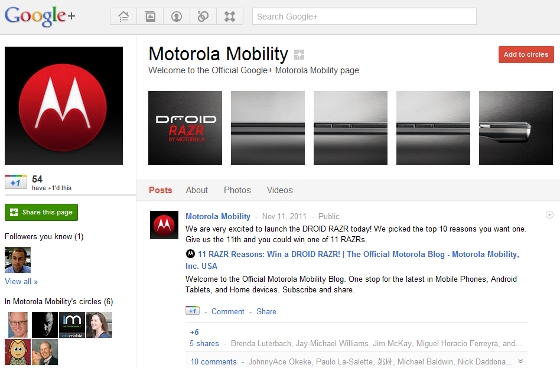Click the Comment link under the post
The image size is (560, 368).
(x=228, y=311)
